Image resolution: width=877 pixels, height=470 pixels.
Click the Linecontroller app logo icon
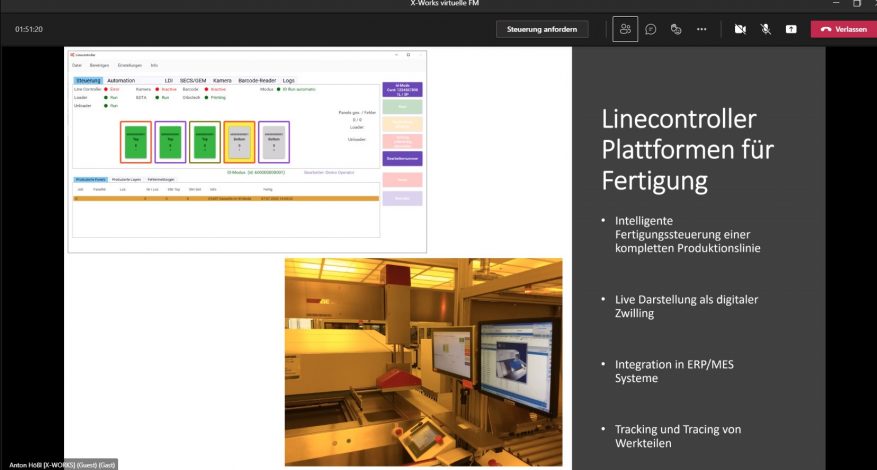pyautogui.click(x=73, y=55)
